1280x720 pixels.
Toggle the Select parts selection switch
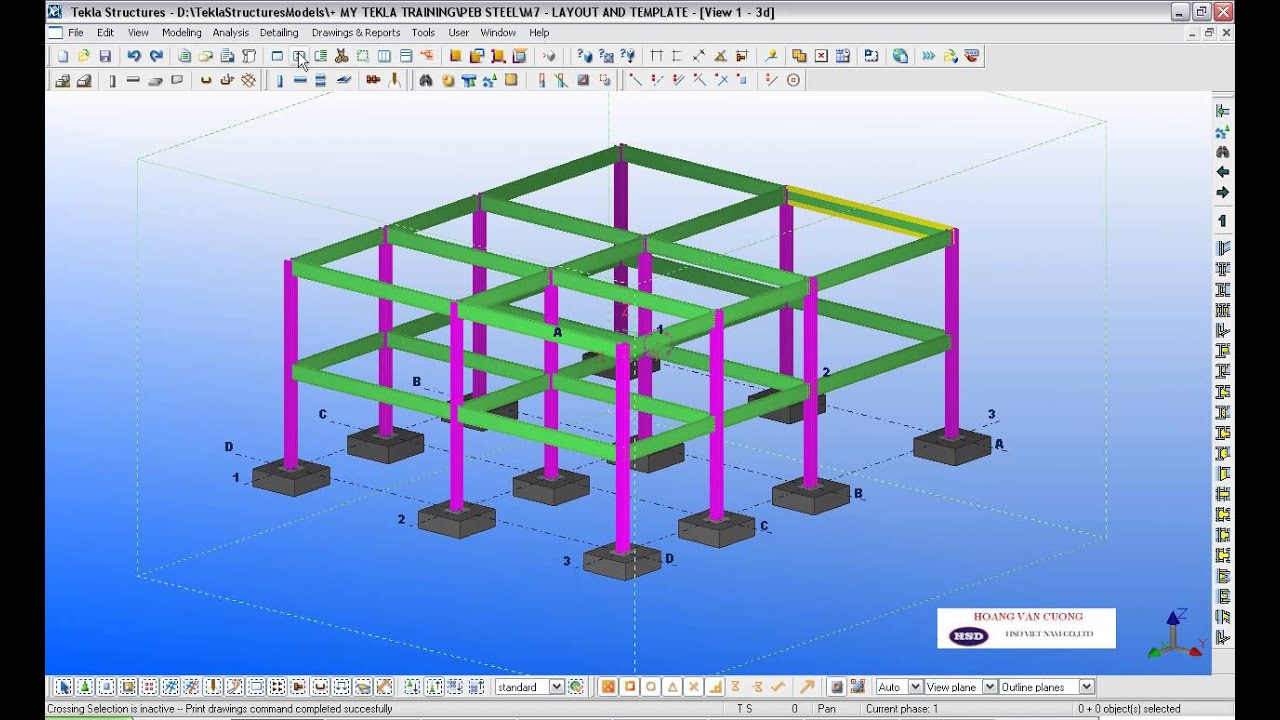pyautogui.click(x=106, y=687)
